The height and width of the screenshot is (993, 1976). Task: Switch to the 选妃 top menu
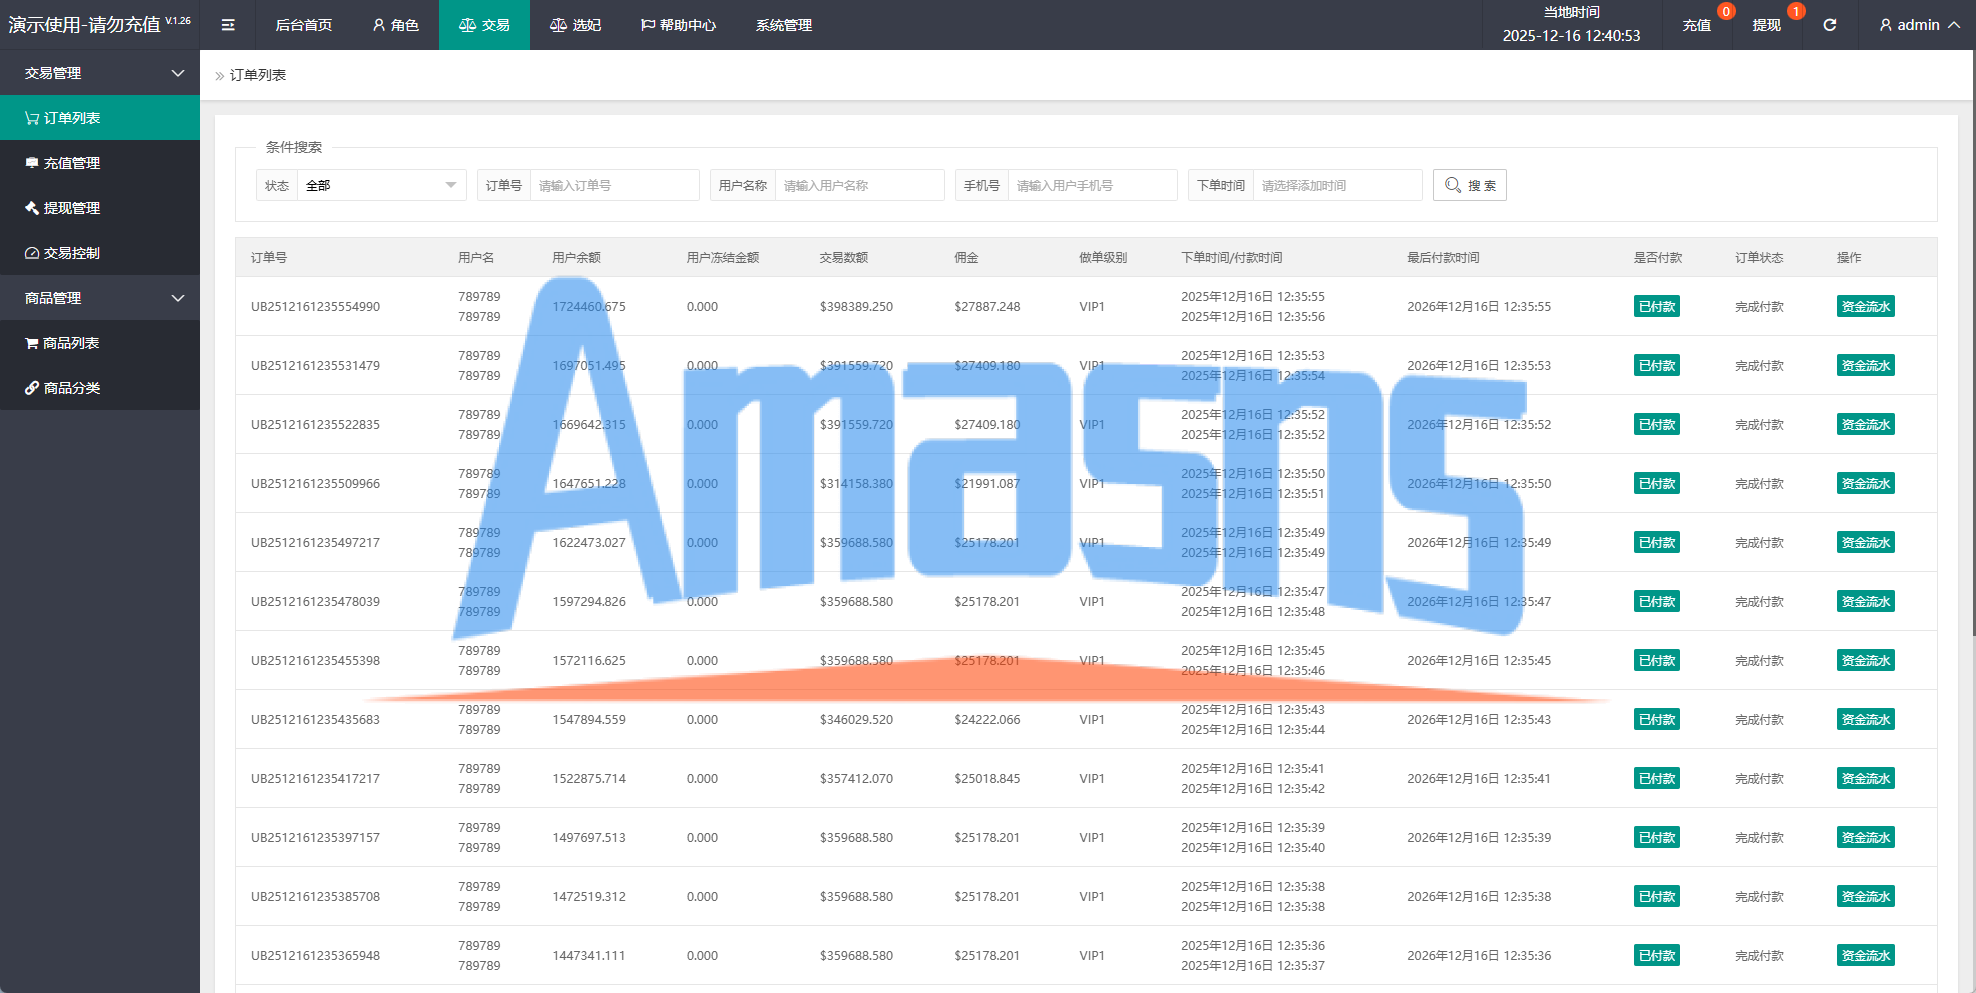[x=575, y=25]
